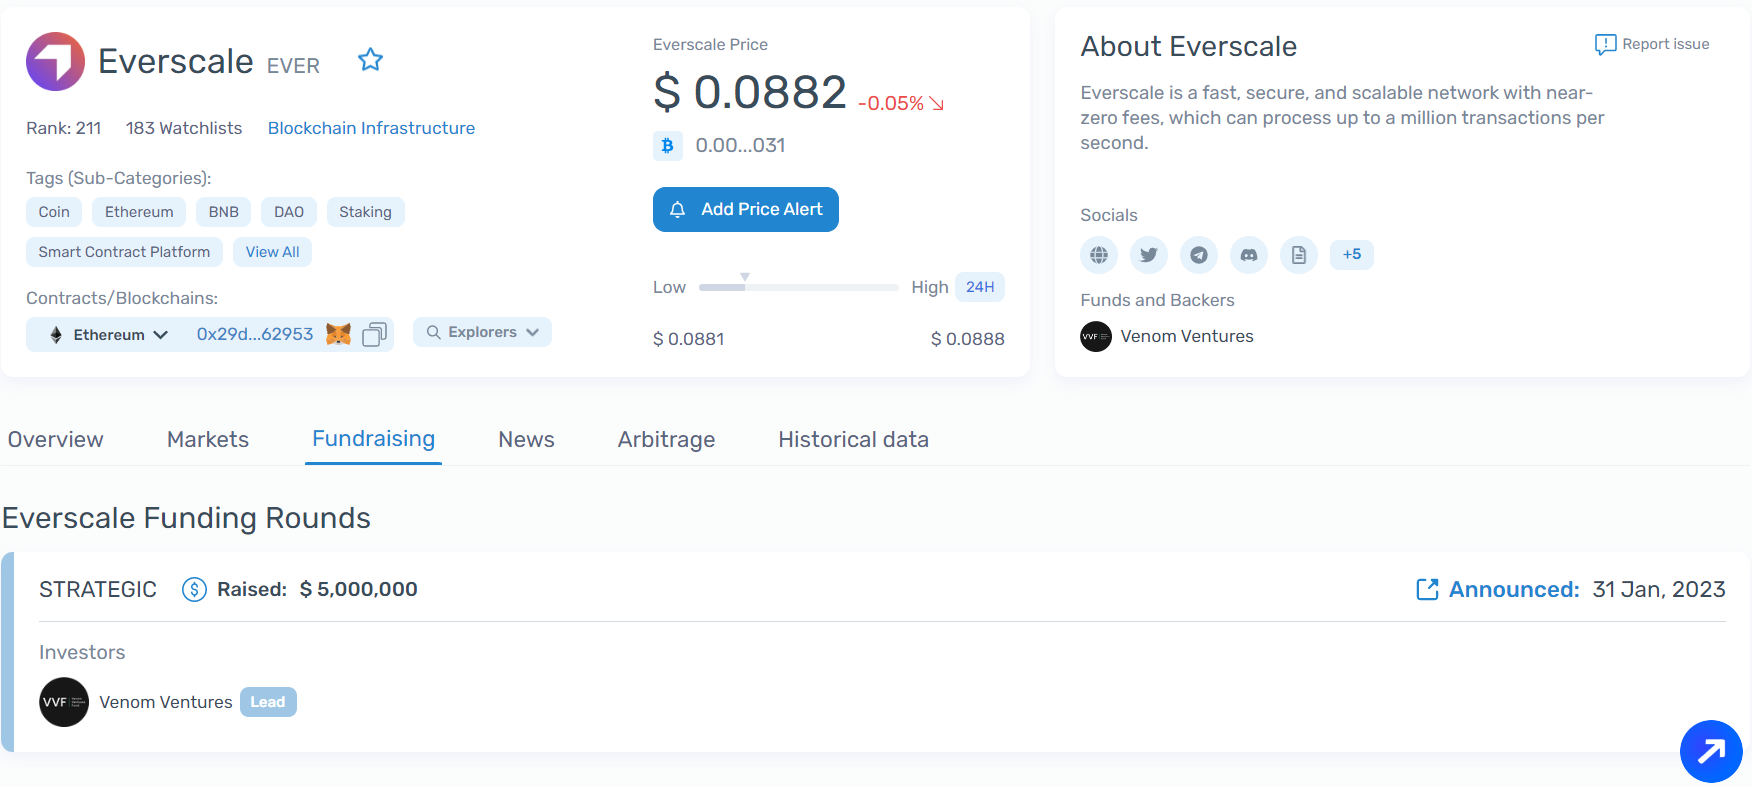Click the Bitcoin price icon

click(x=667, y=145)
